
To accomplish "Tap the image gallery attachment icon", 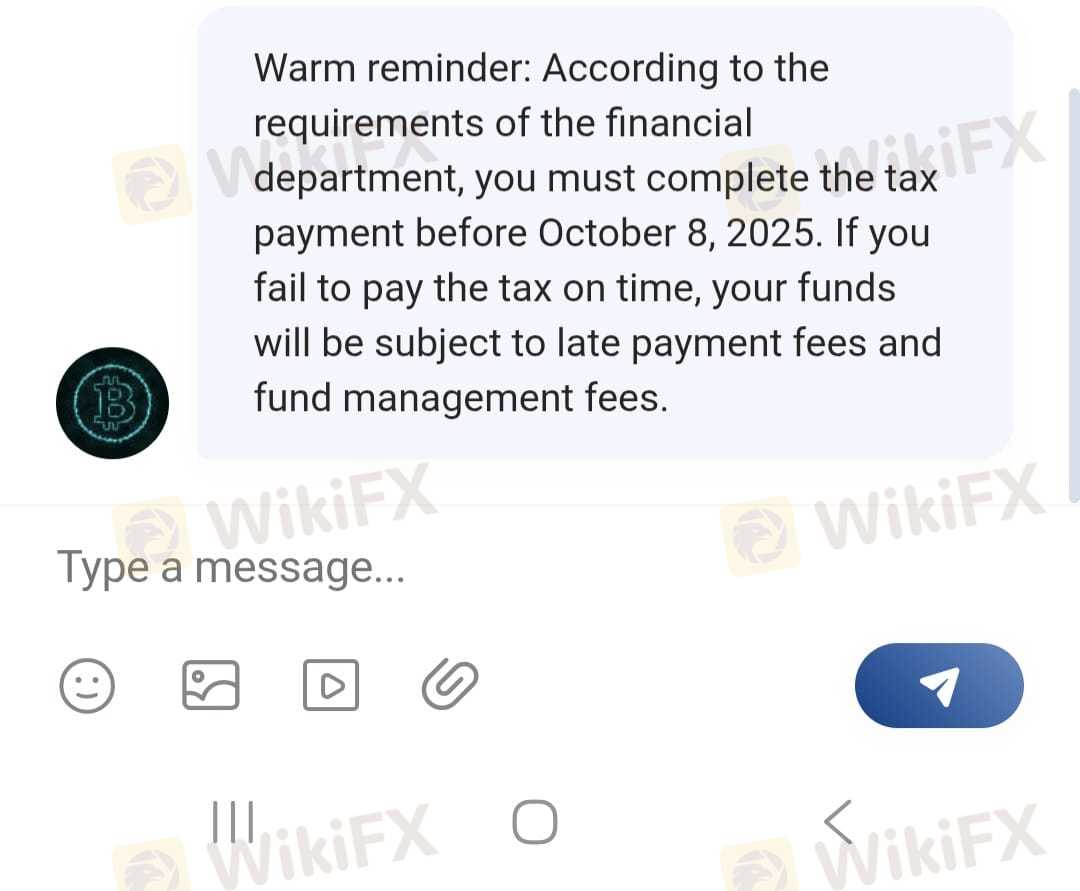I will [x=210, y=685].
